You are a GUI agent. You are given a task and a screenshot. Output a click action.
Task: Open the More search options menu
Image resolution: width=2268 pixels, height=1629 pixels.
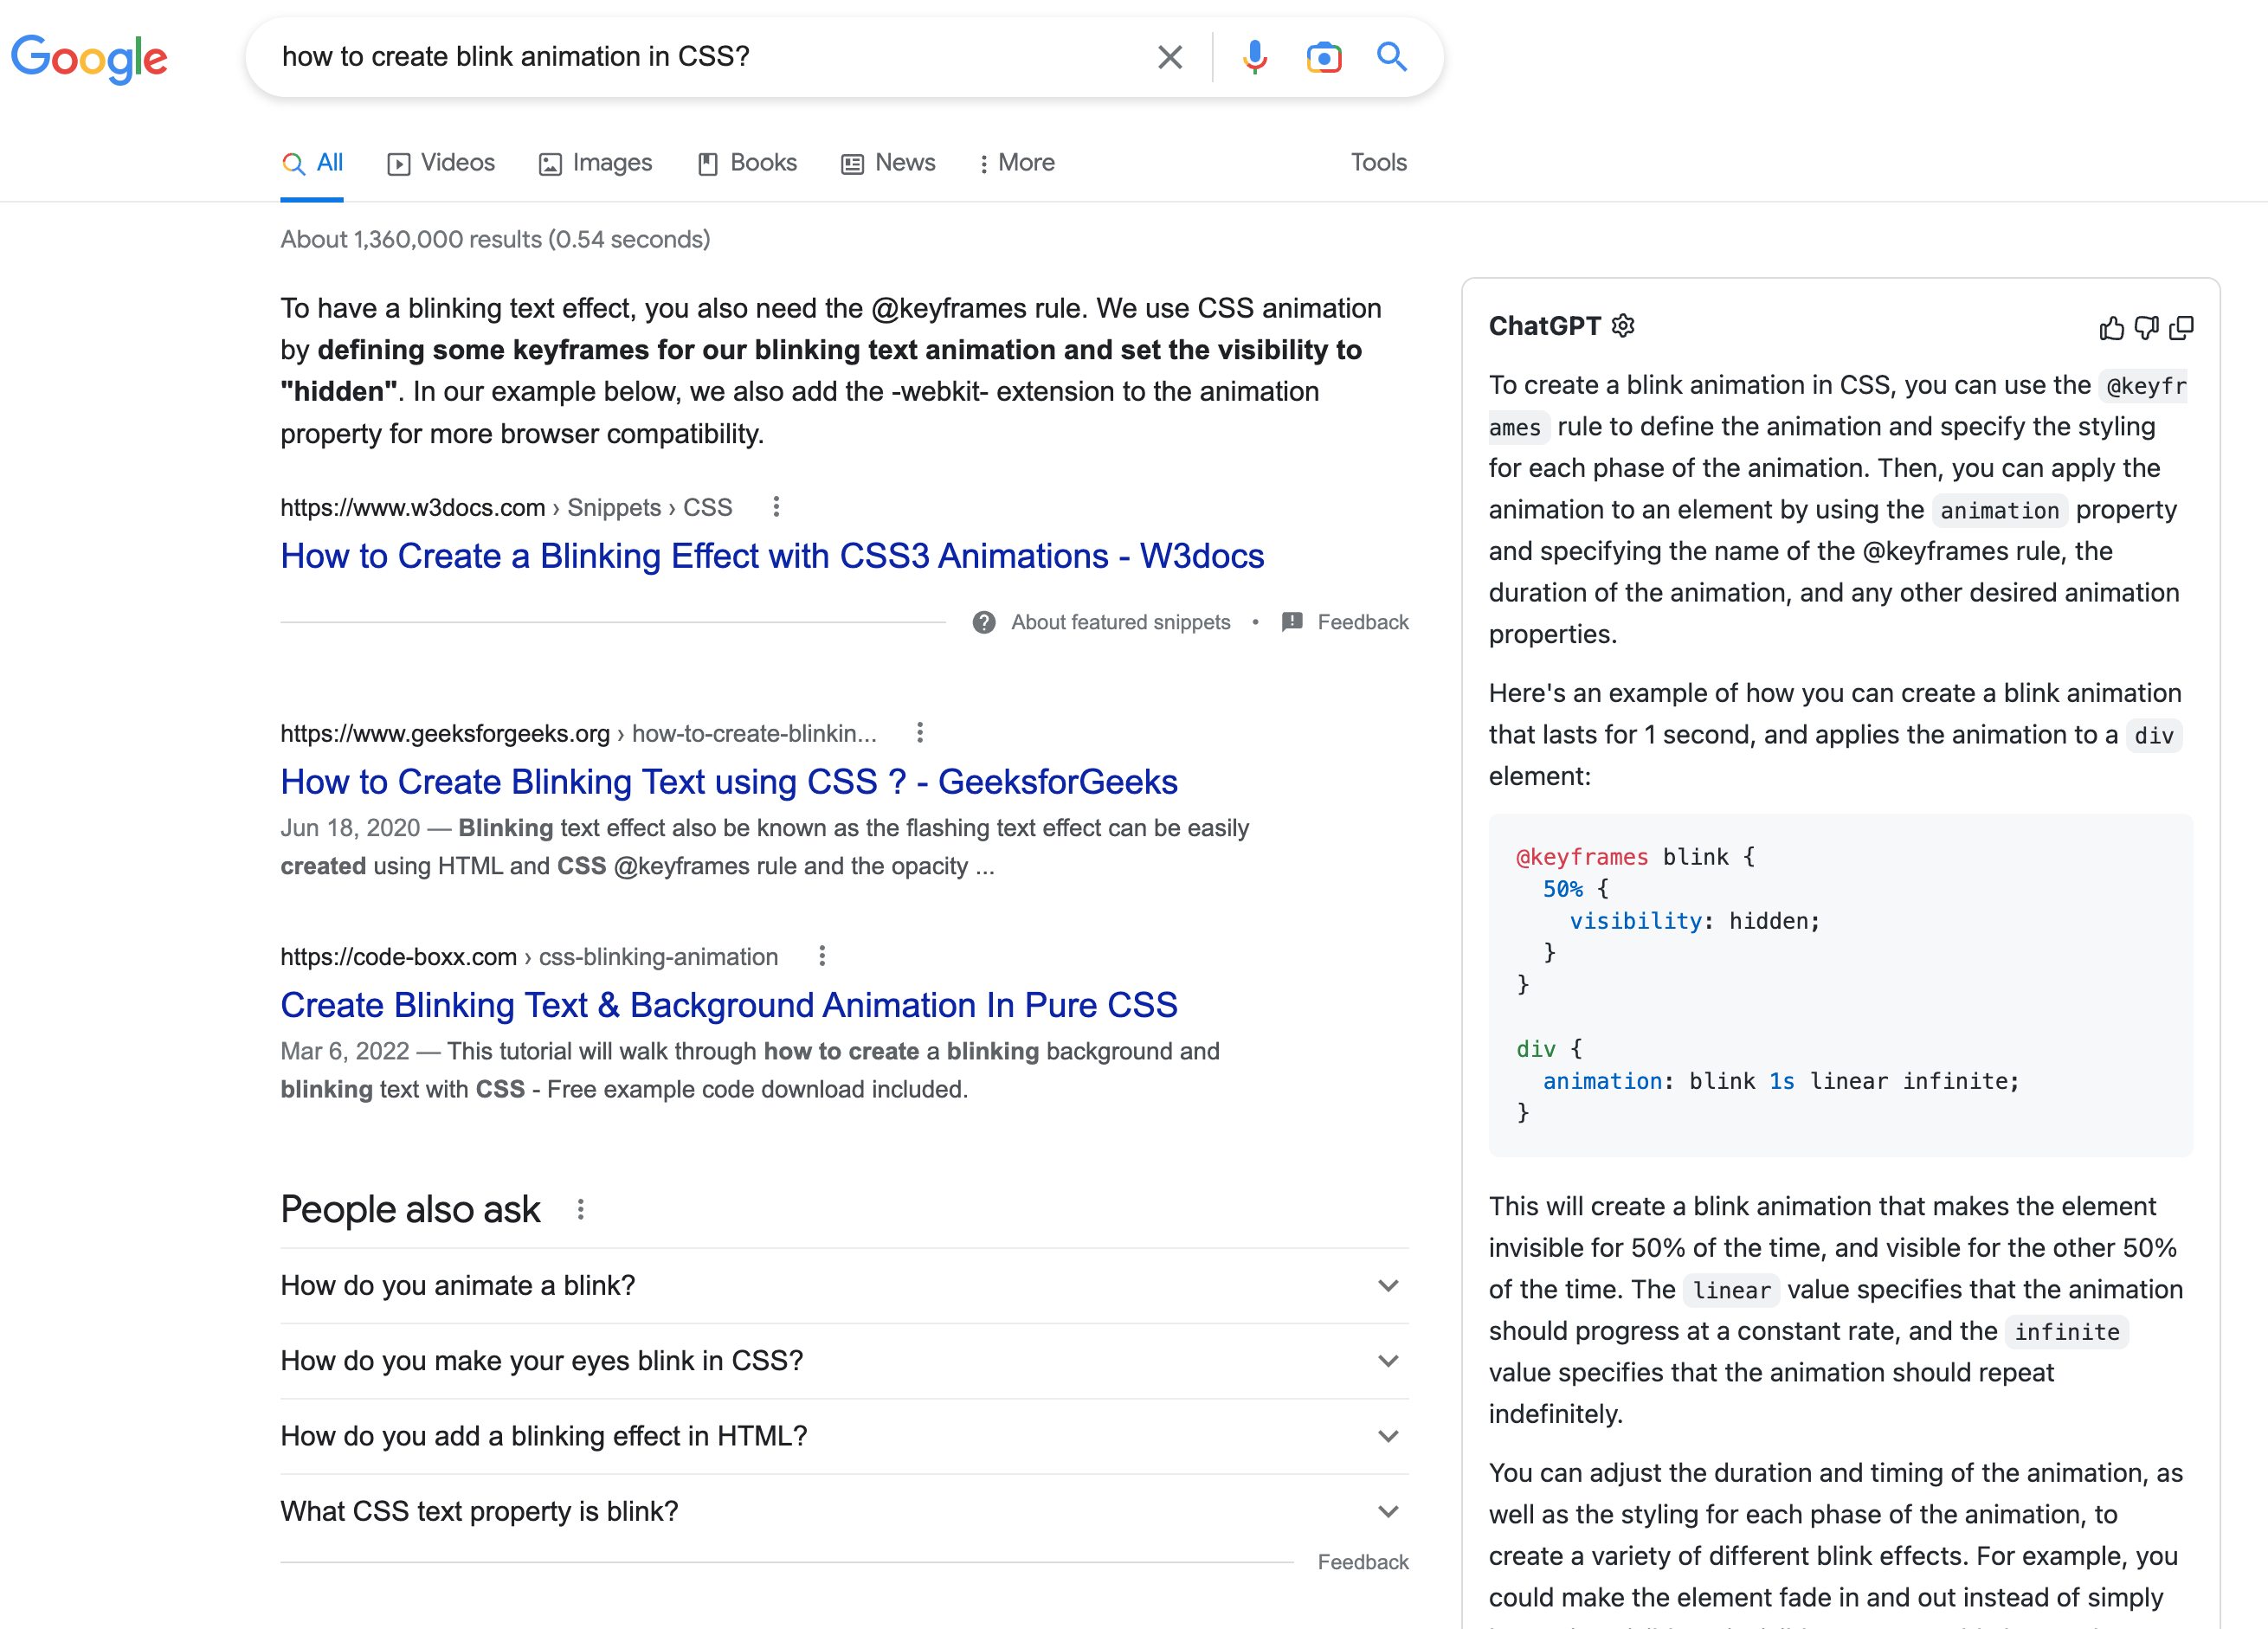point(1017,162)
